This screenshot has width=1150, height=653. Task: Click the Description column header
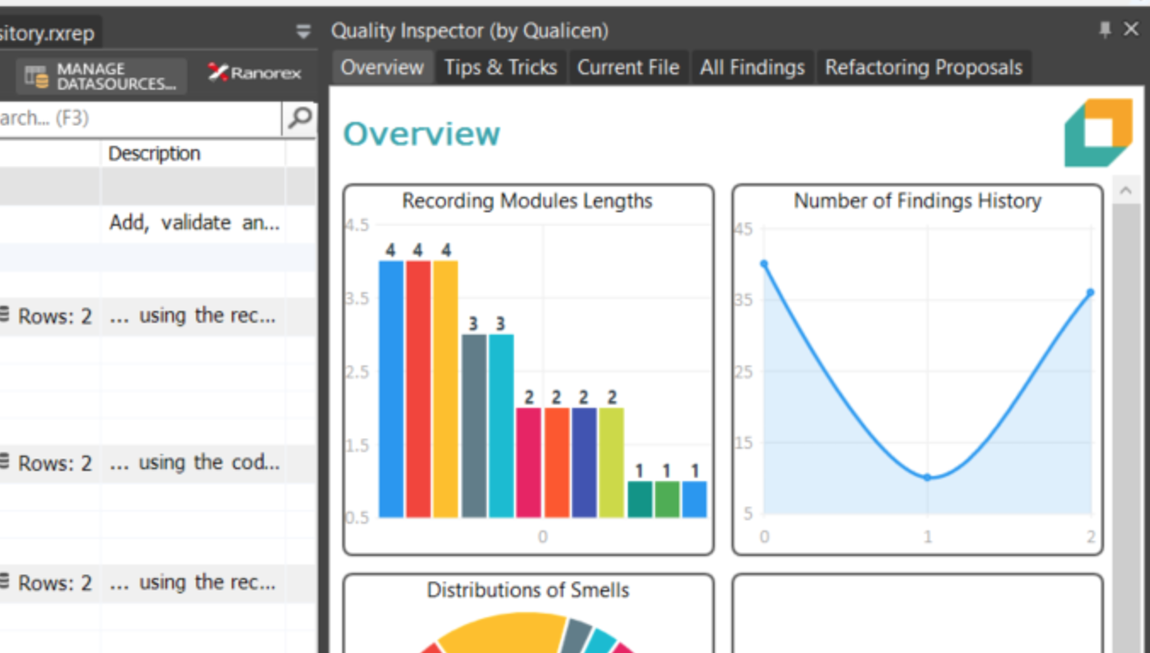click(x=154, y=153)
